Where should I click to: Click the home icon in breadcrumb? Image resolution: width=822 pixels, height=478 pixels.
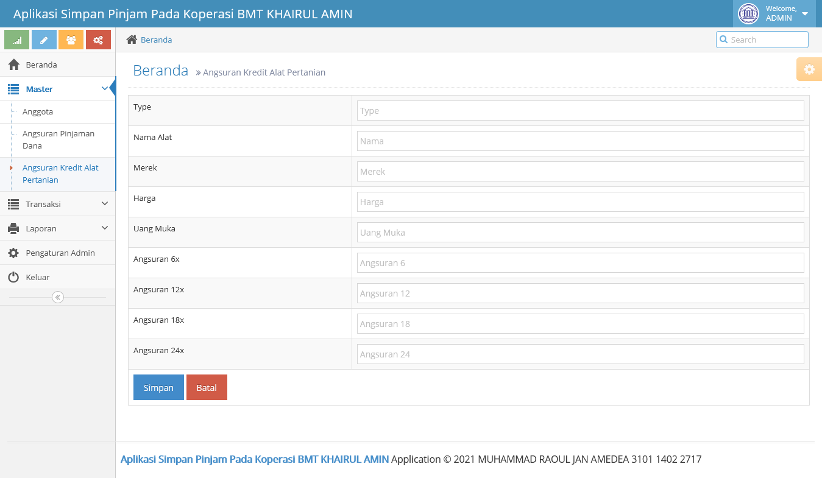[132, 39]
